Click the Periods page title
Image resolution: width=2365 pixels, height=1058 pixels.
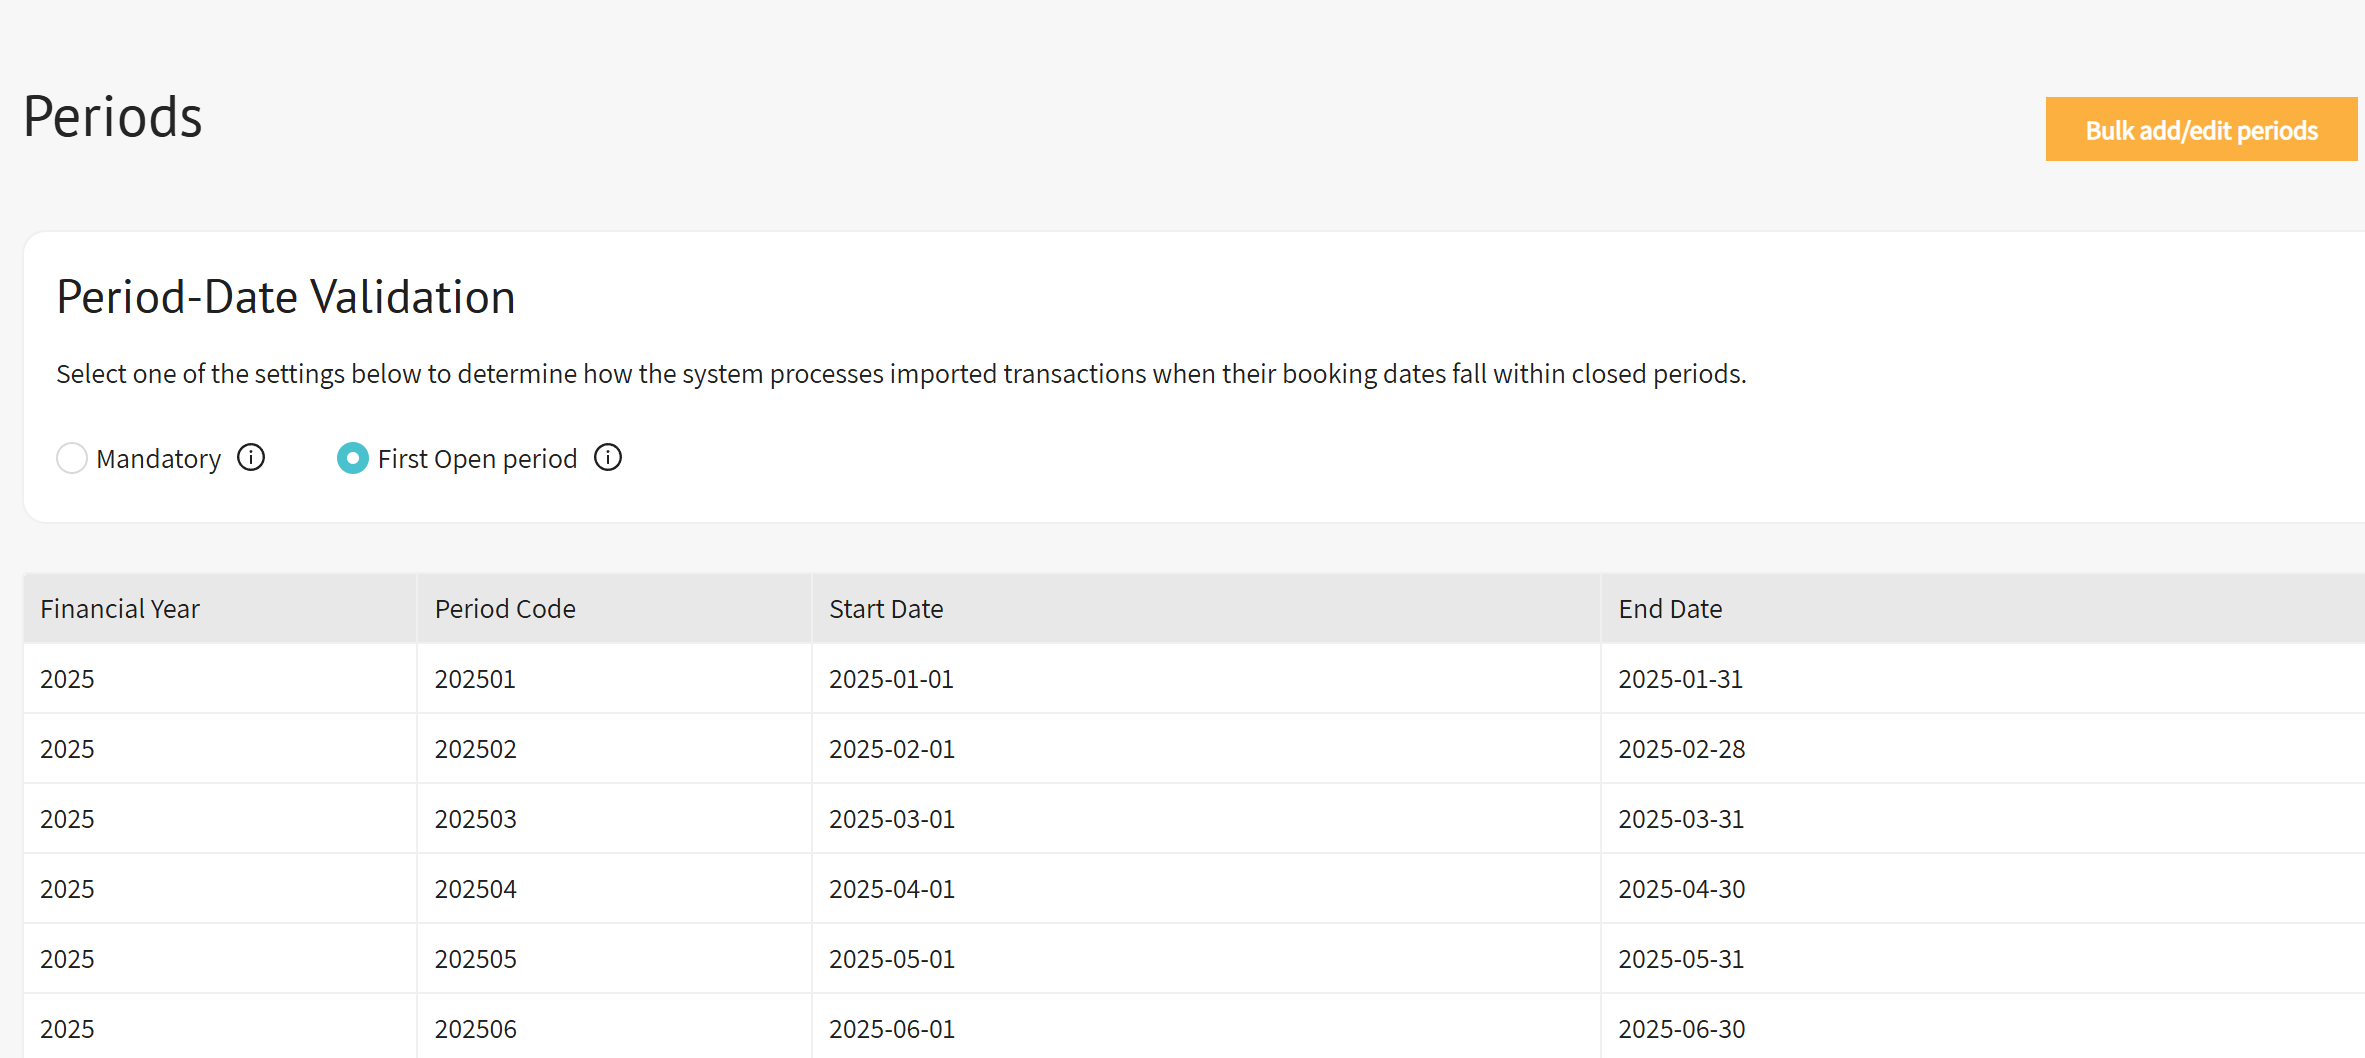[x=113, y=117]
